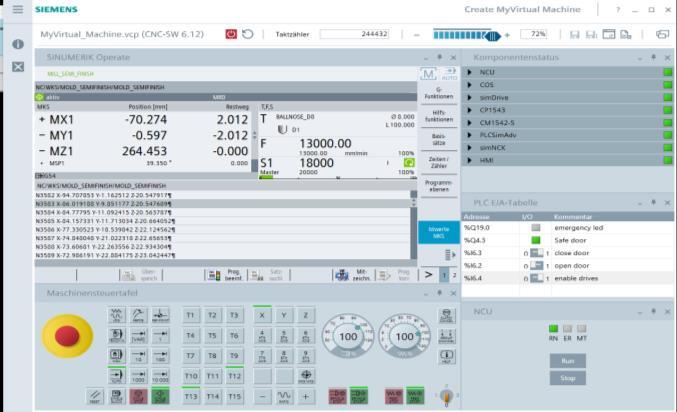Screen dimensions: 677x412
Task: Select the [VAR] increment key
Action: pyautogui.click(x=138, y=336)
